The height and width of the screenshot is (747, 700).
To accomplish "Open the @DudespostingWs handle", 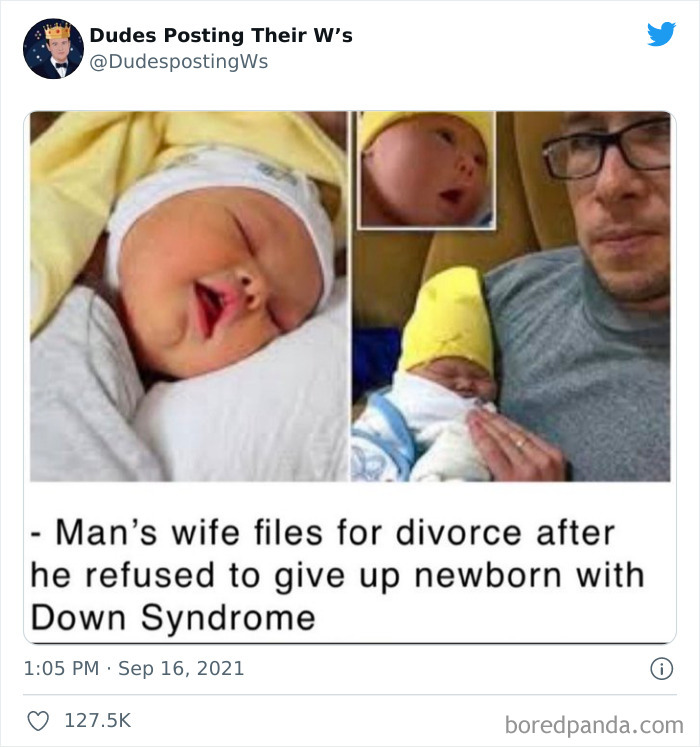I will pos(179,62).
